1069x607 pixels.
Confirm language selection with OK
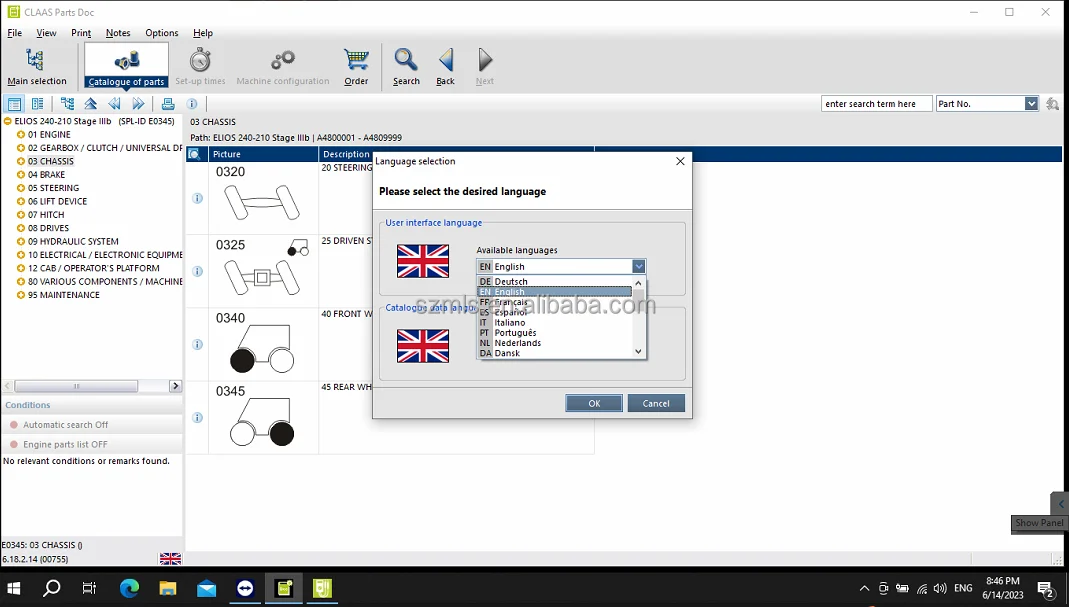(x=594, y=403)
